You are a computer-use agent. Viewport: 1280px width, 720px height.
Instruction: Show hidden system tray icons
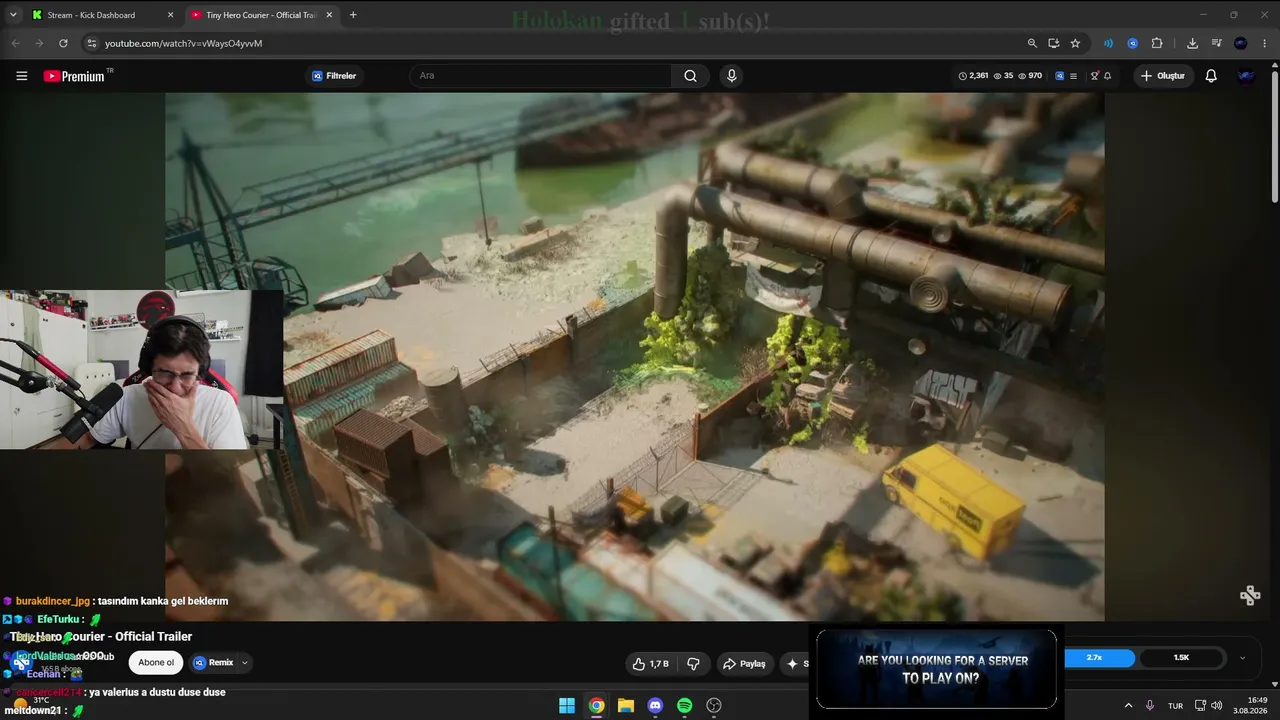coord(1128,706)
